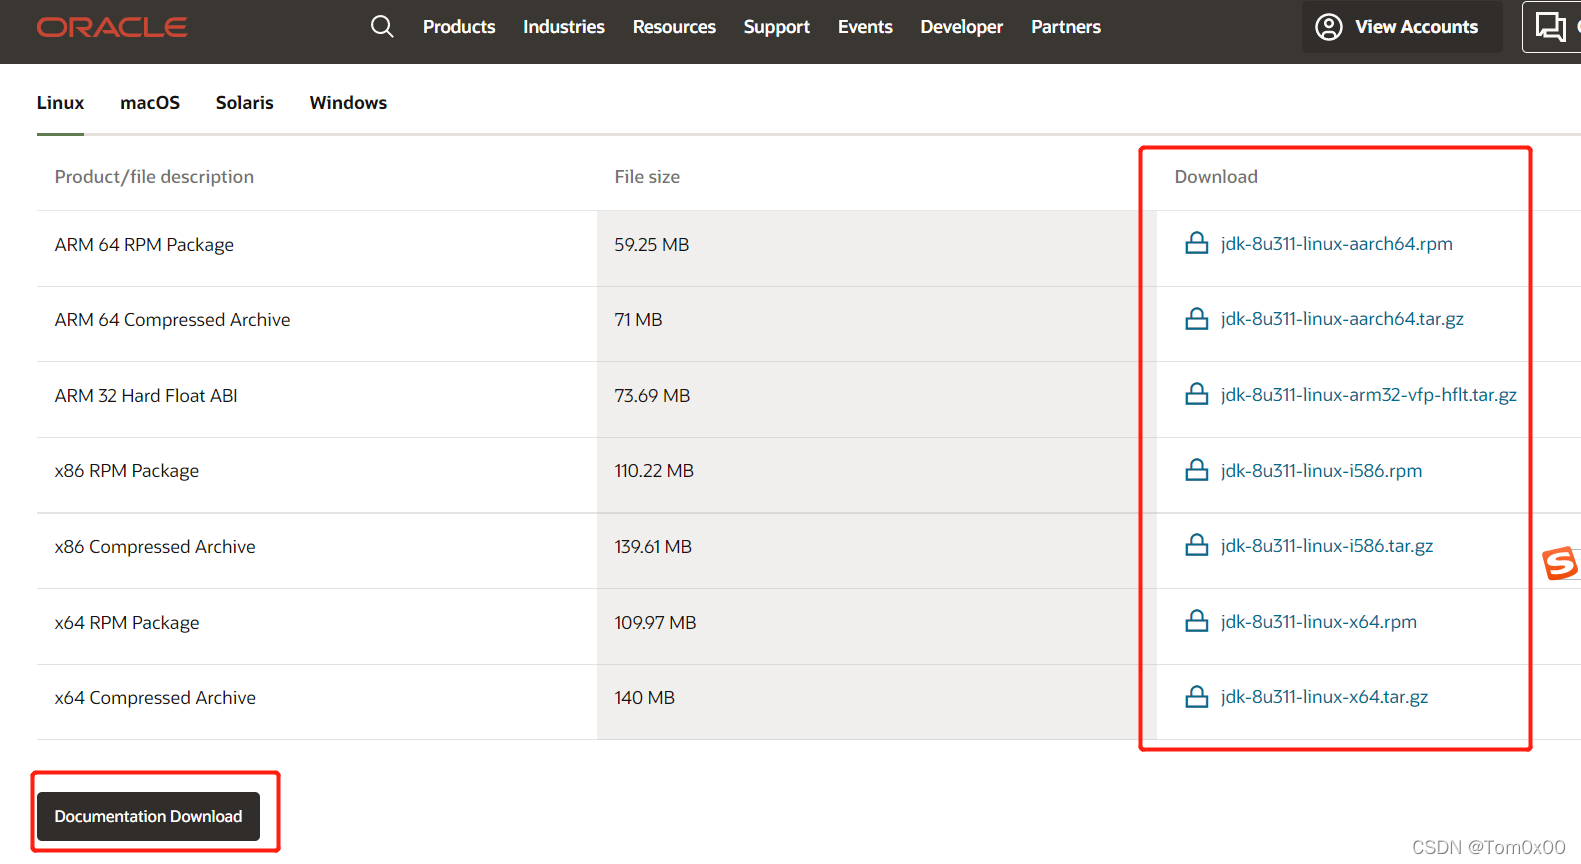Click the 'Download' column header
This screenshot has height=864, width=1581.
pyautogui.click(x=1216, y=177)
